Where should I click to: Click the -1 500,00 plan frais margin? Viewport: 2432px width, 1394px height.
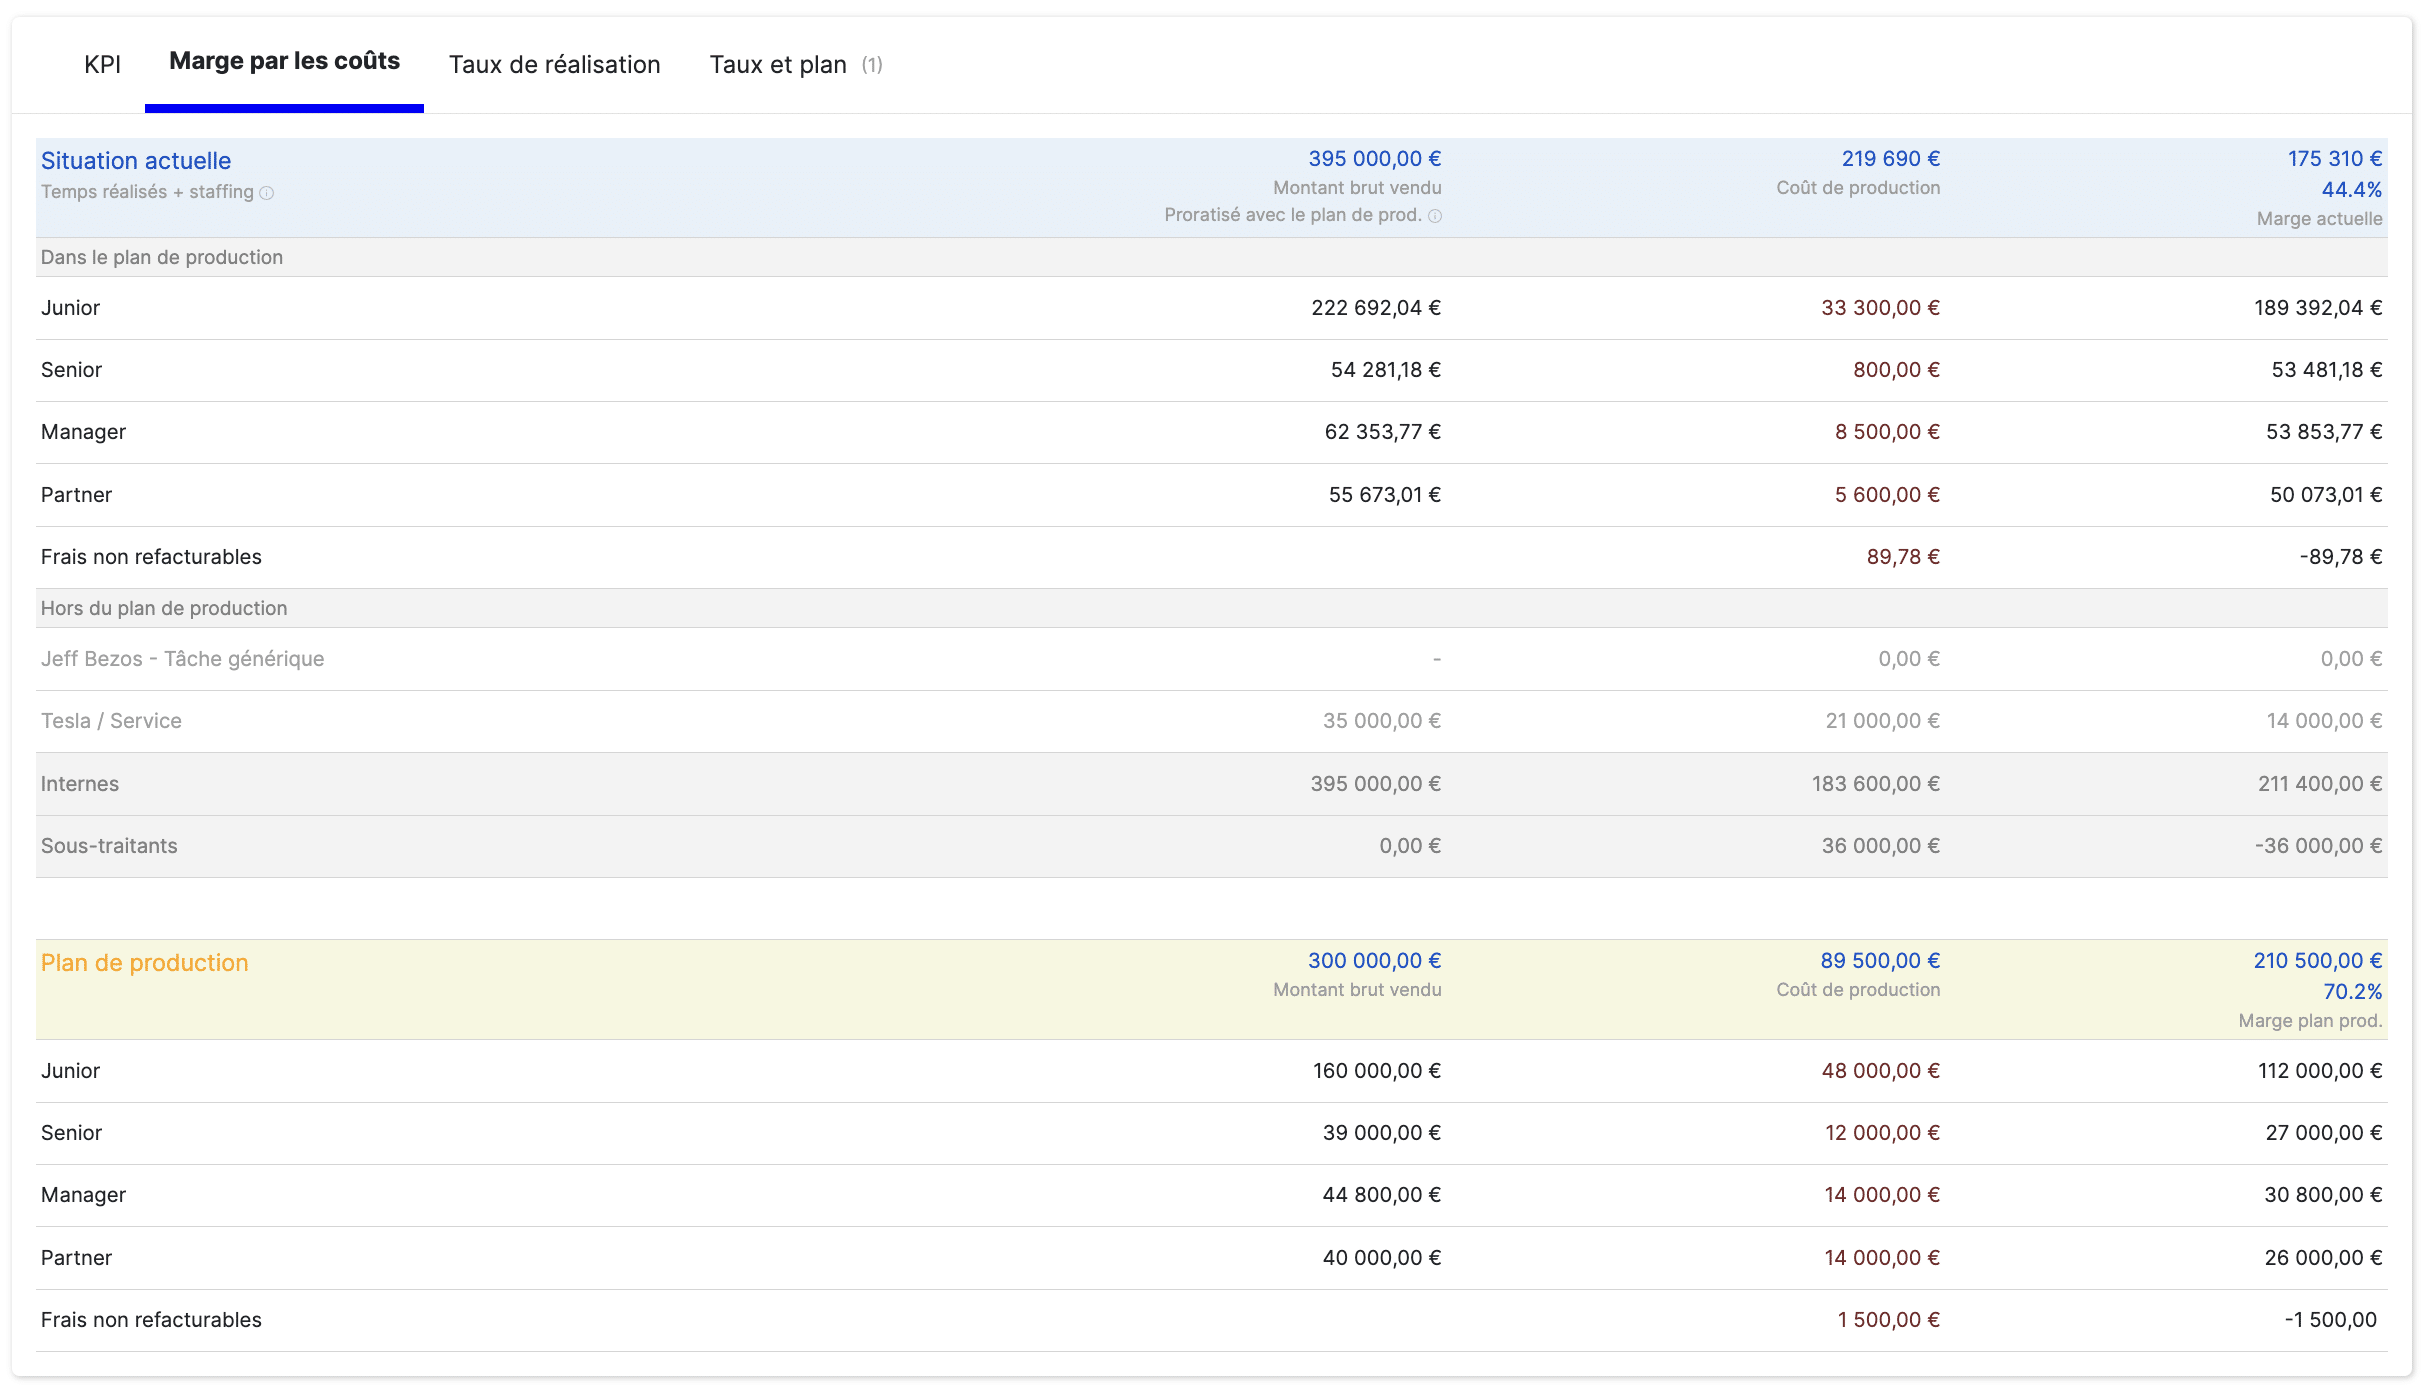coord(2331,1320)
